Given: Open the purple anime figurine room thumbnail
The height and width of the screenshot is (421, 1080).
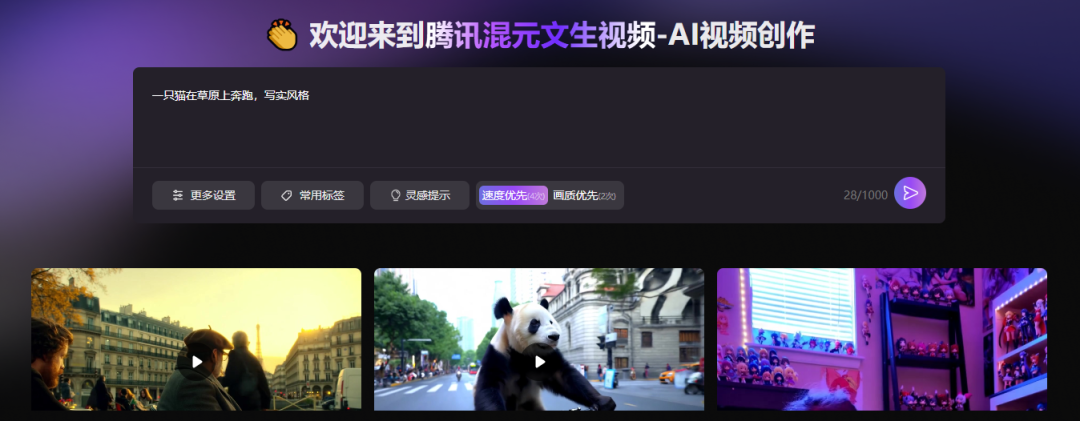Looking at the screenshot, I should pyautogui.click(x=882, y=339).
